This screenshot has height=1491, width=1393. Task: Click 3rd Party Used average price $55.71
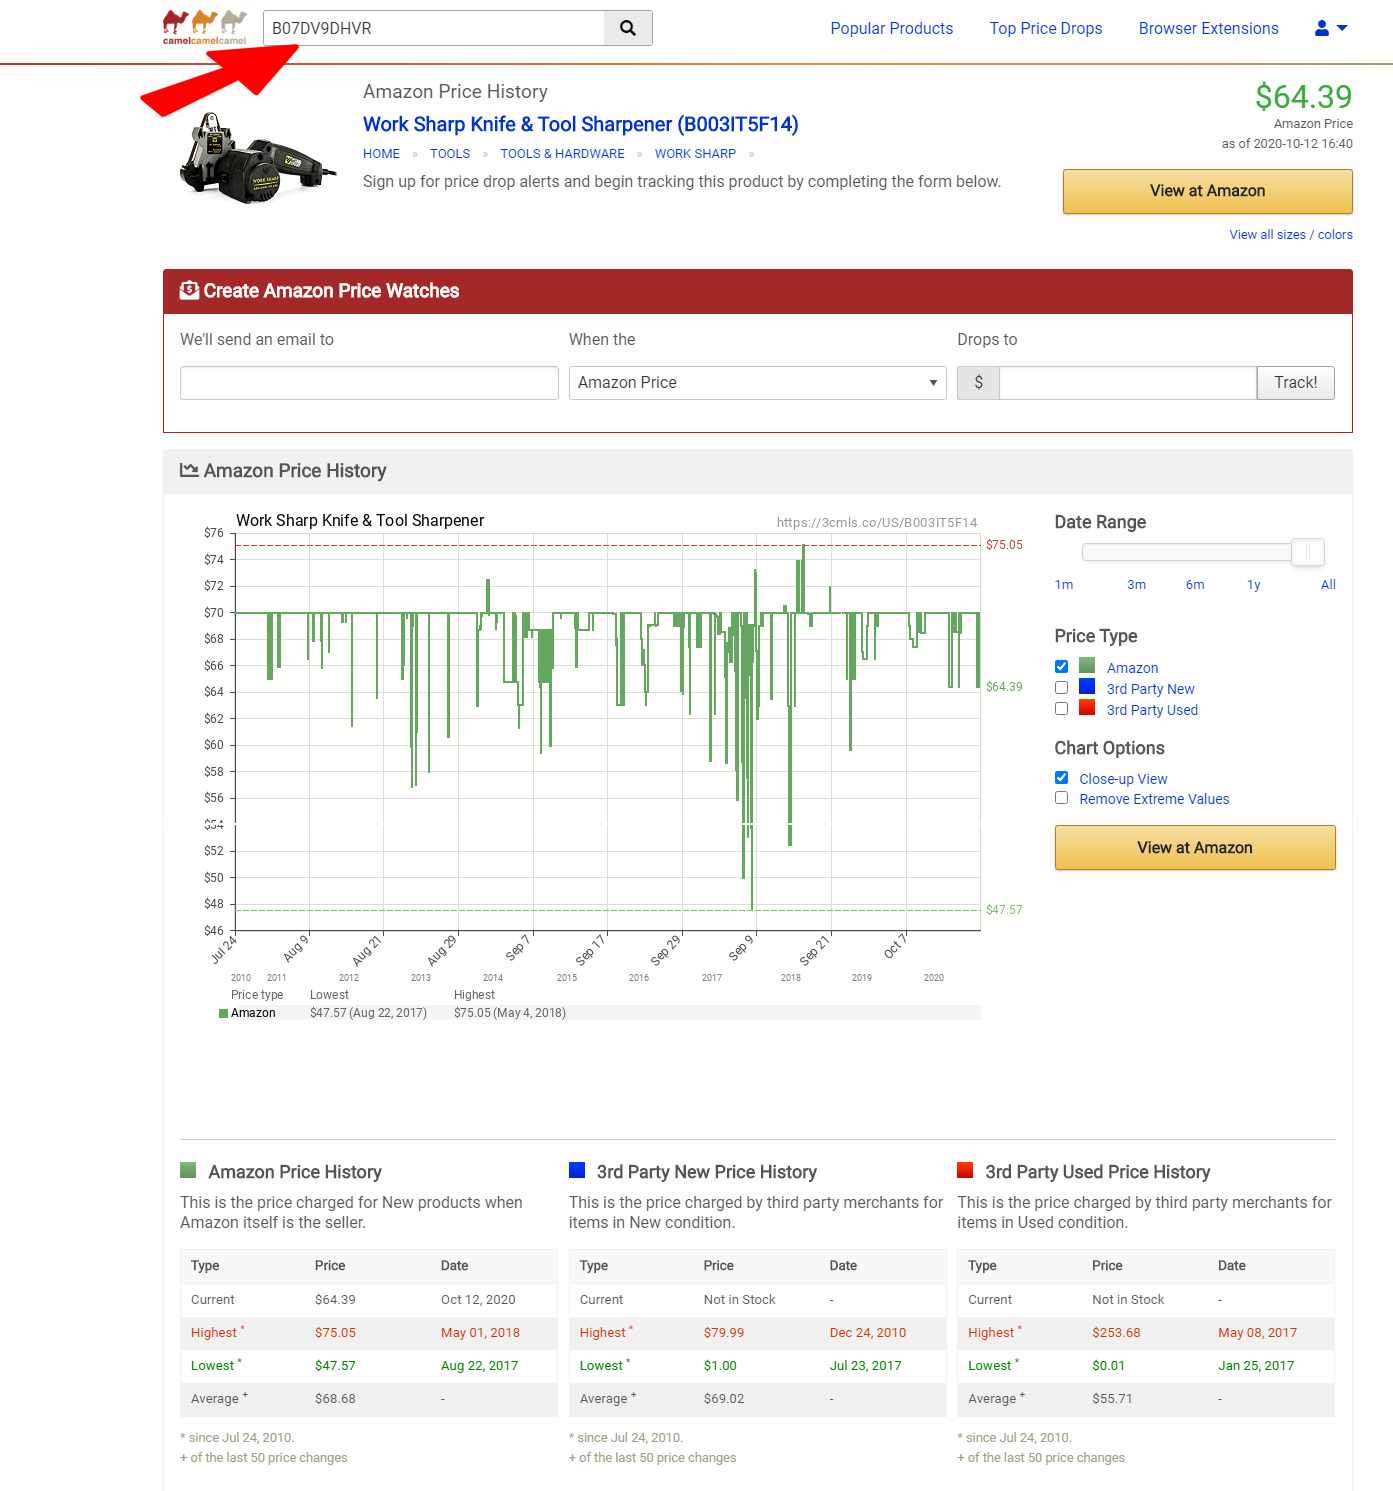click(x=1112, y=1399)
